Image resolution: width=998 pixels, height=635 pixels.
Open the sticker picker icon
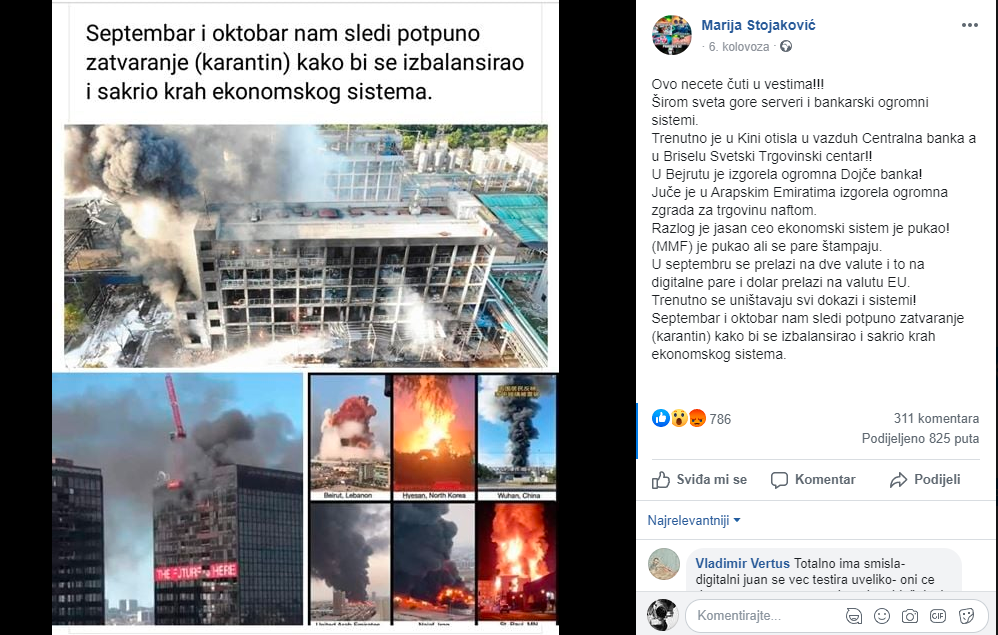[966, 615]
